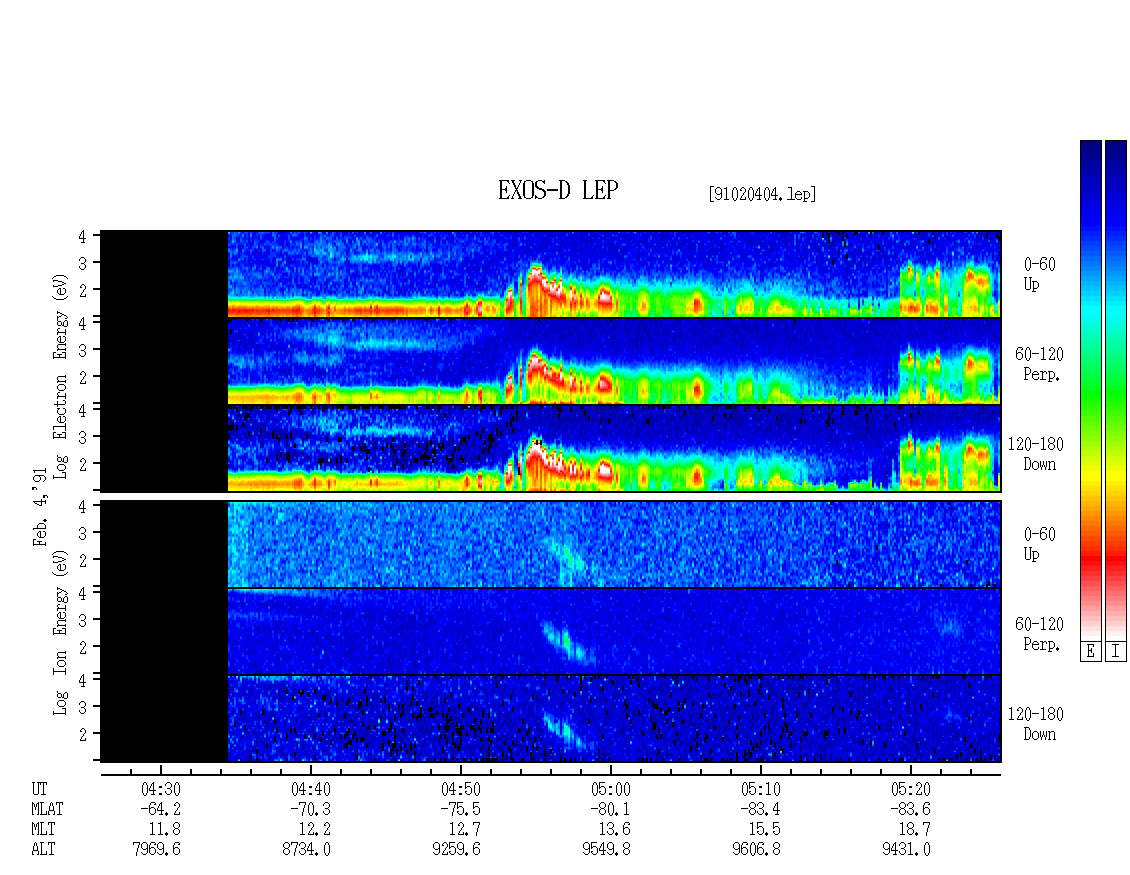Image resolution: width=1130 pixels, height=875 pixels.
Task: Click the 05:10 UT tick label
Action: point(760,789)
